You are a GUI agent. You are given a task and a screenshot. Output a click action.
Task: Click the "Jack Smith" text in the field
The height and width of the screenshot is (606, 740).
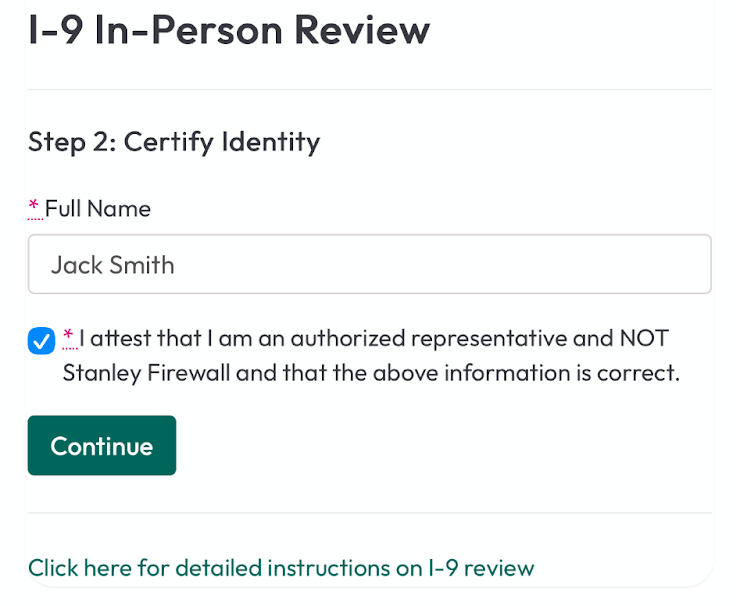[113, 265]
